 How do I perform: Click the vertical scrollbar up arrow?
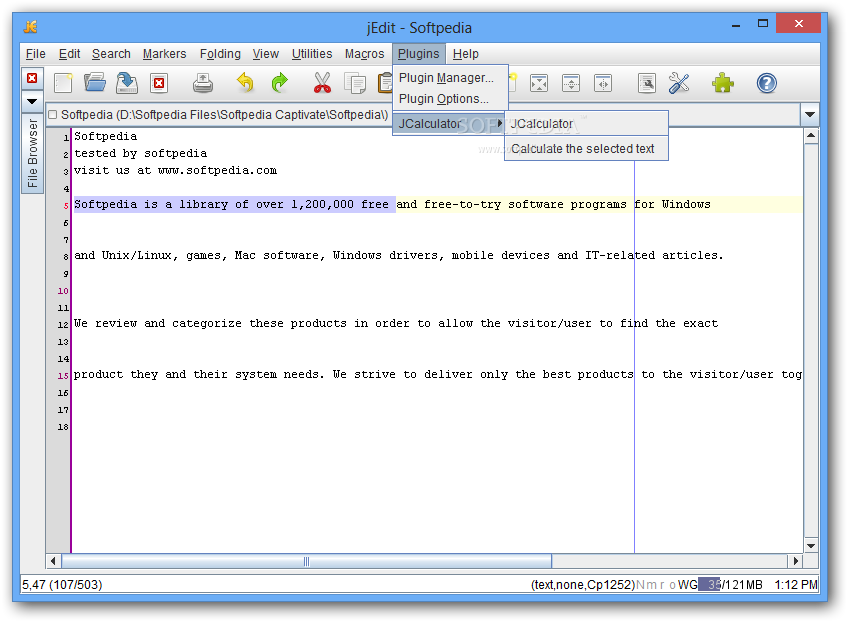click(x=811, y=135)
